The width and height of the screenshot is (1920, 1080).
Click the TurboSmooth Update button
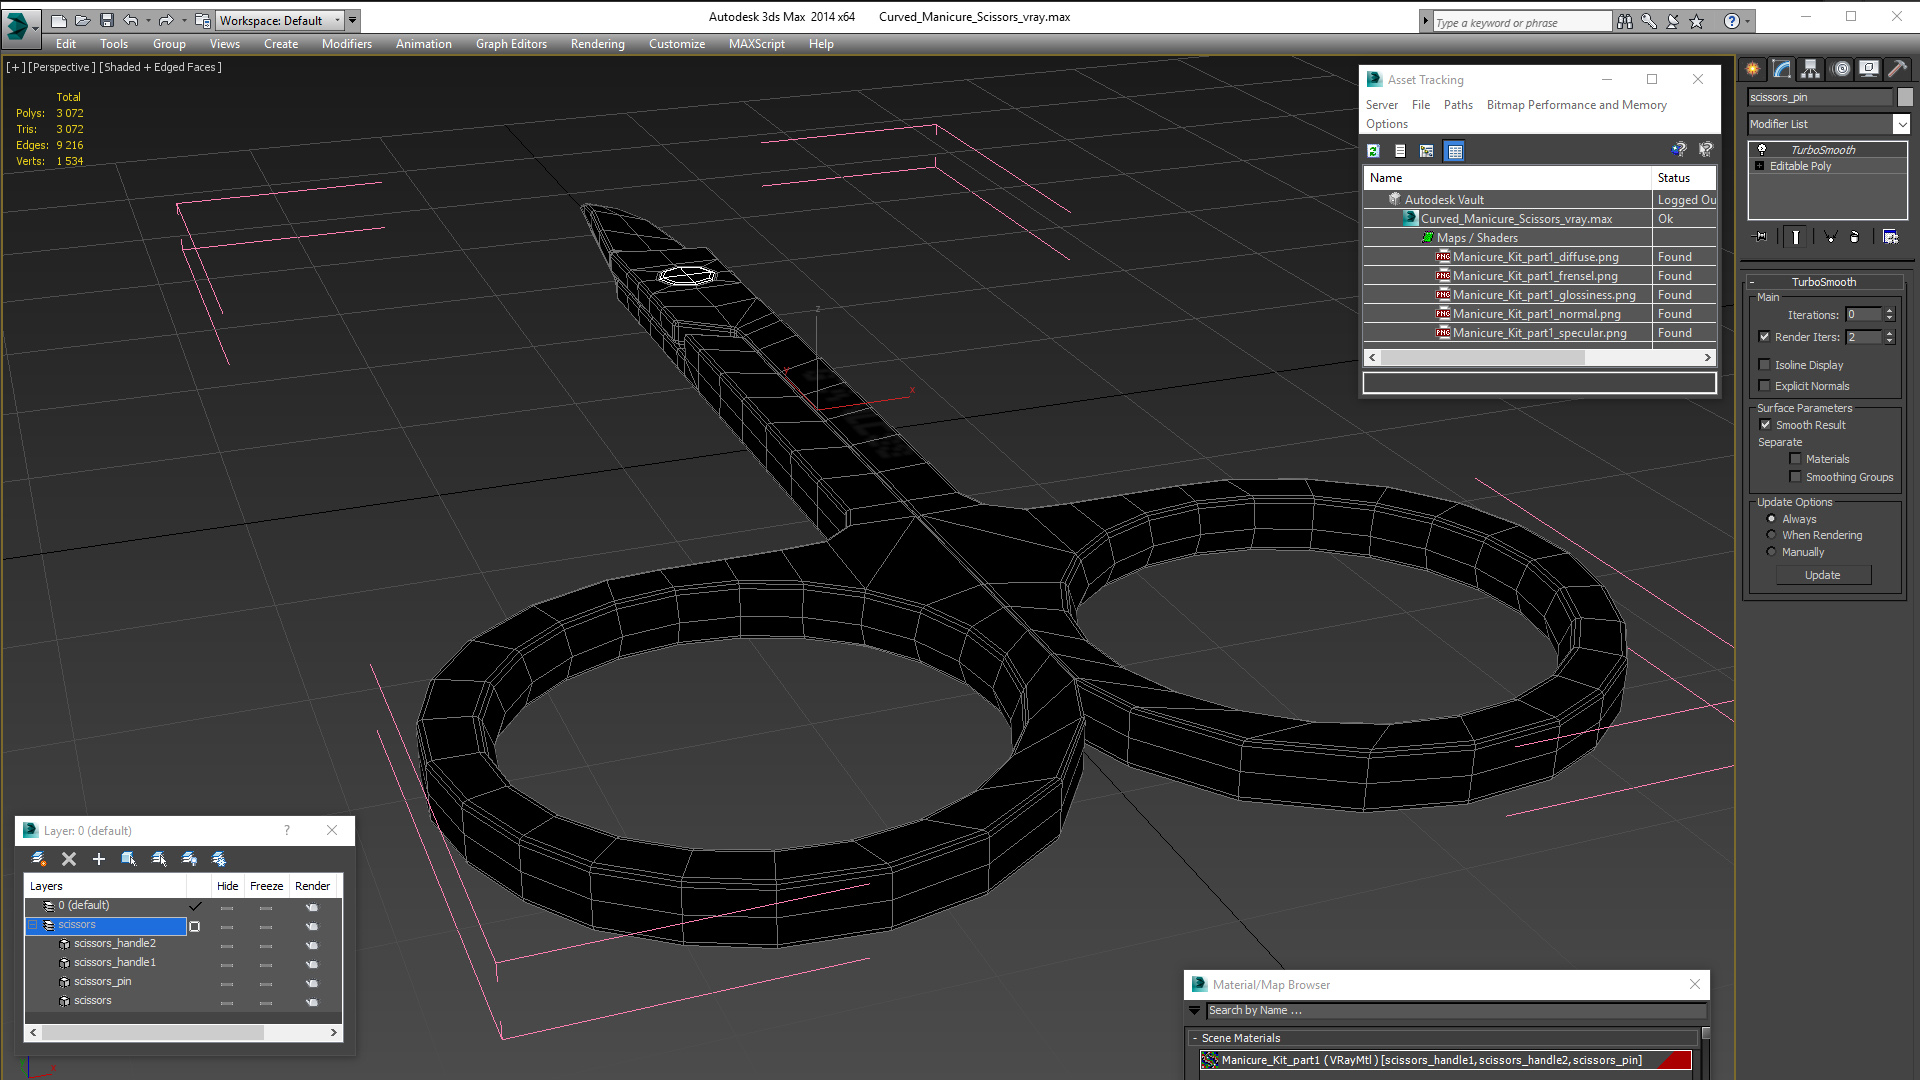pyautogui.click(x=1822, y=575)
